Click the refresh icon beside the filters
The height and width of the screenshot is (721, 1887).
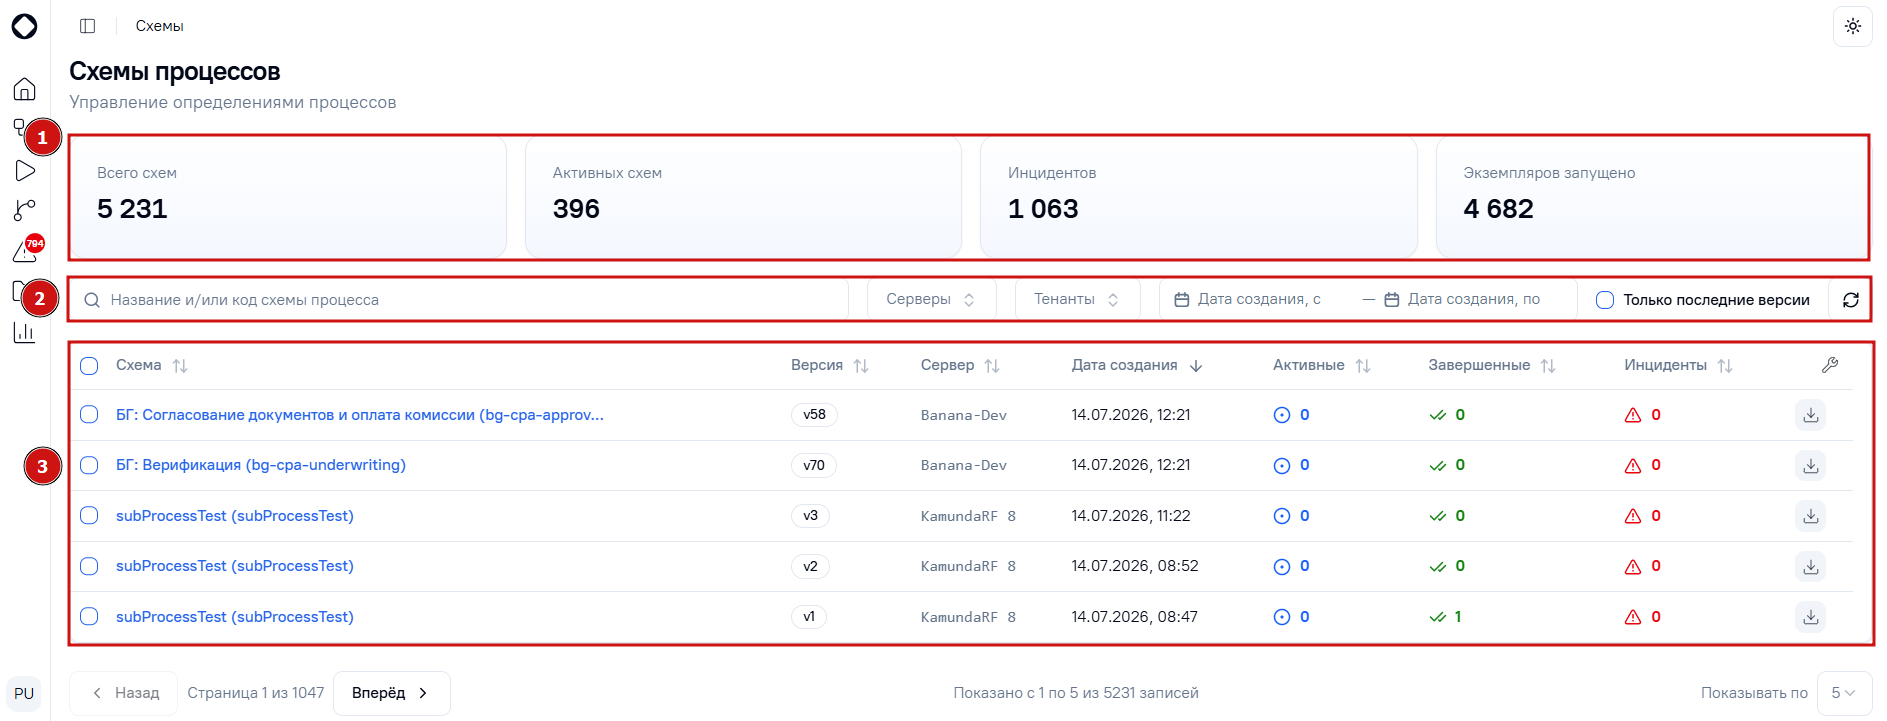click(x=1850, y=300)
